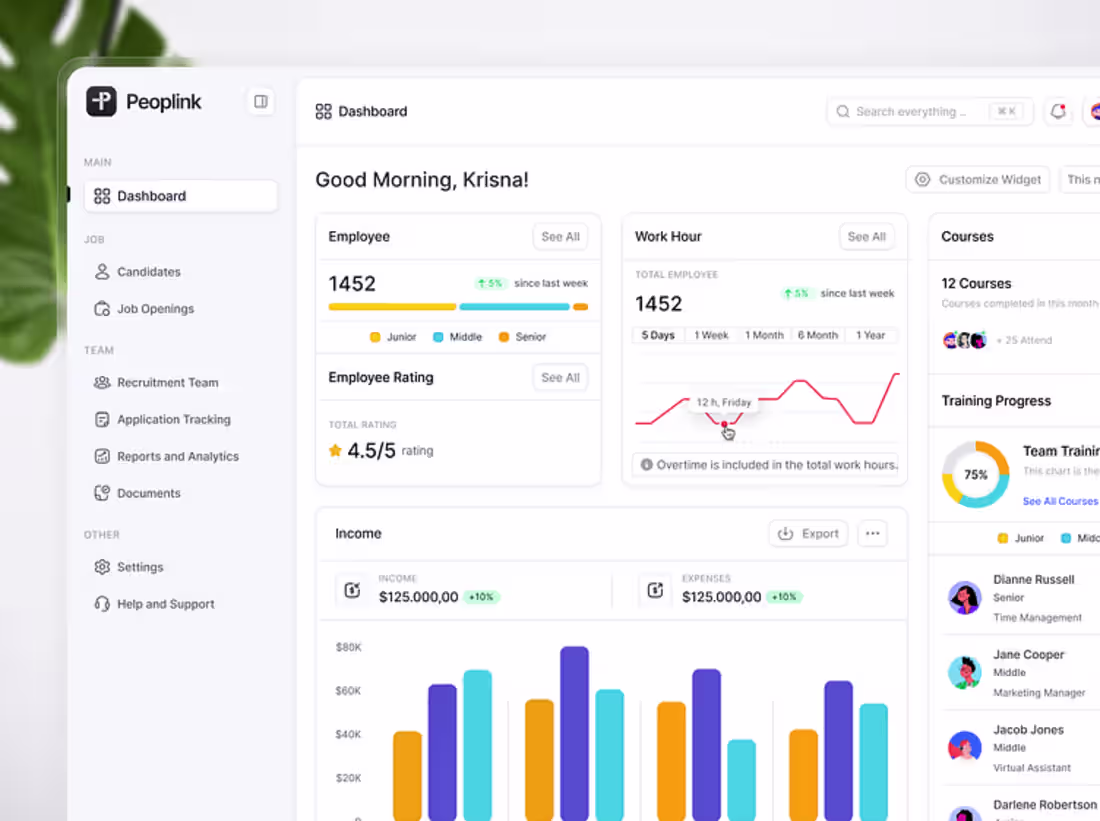Select the Job Openings icon
This screenshot has height=821, width=1100.
click(102, 308)
